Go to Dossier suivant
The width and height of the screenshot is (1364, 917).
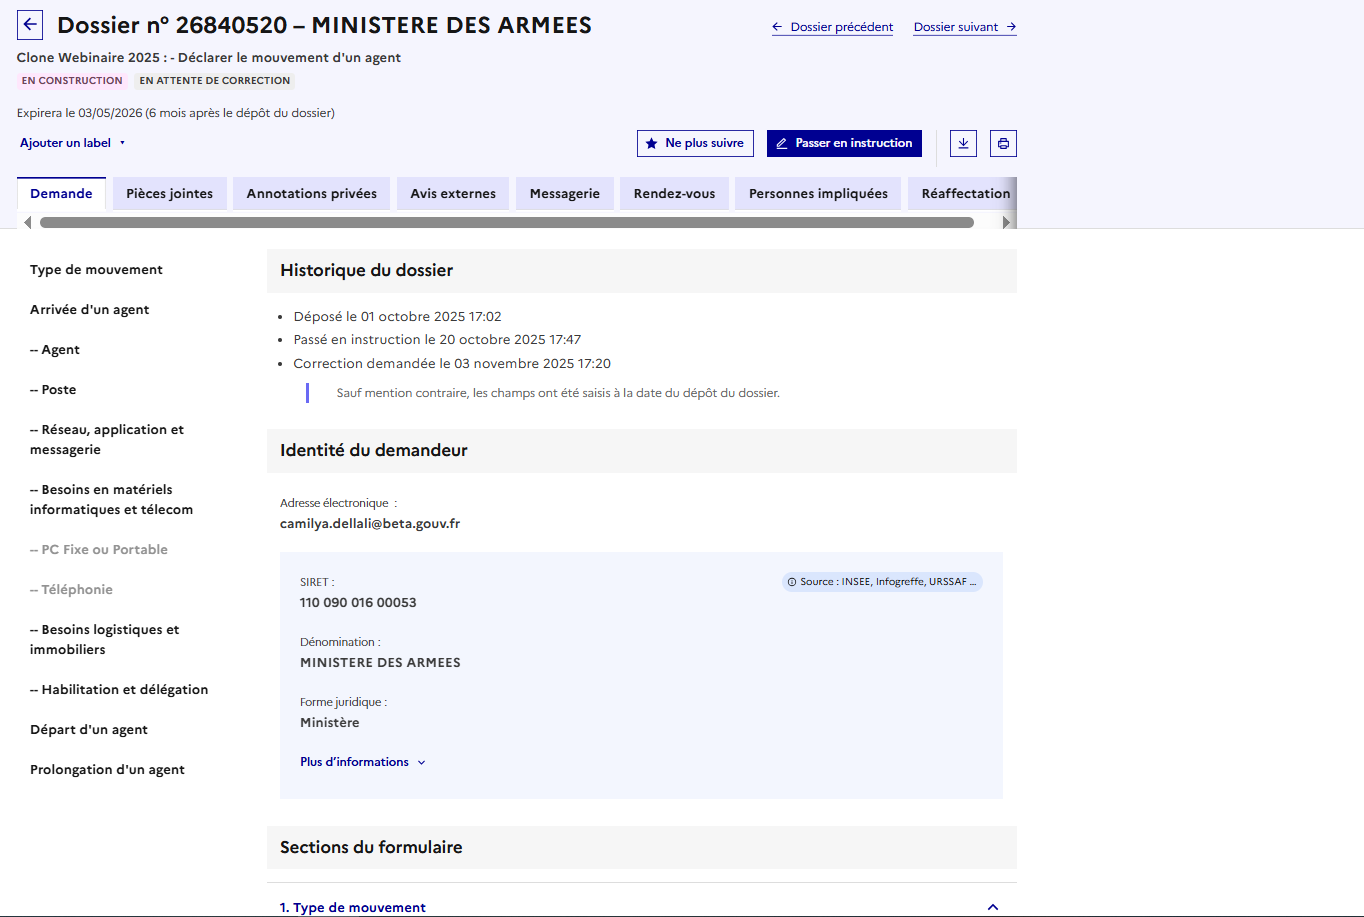(964, 27)
